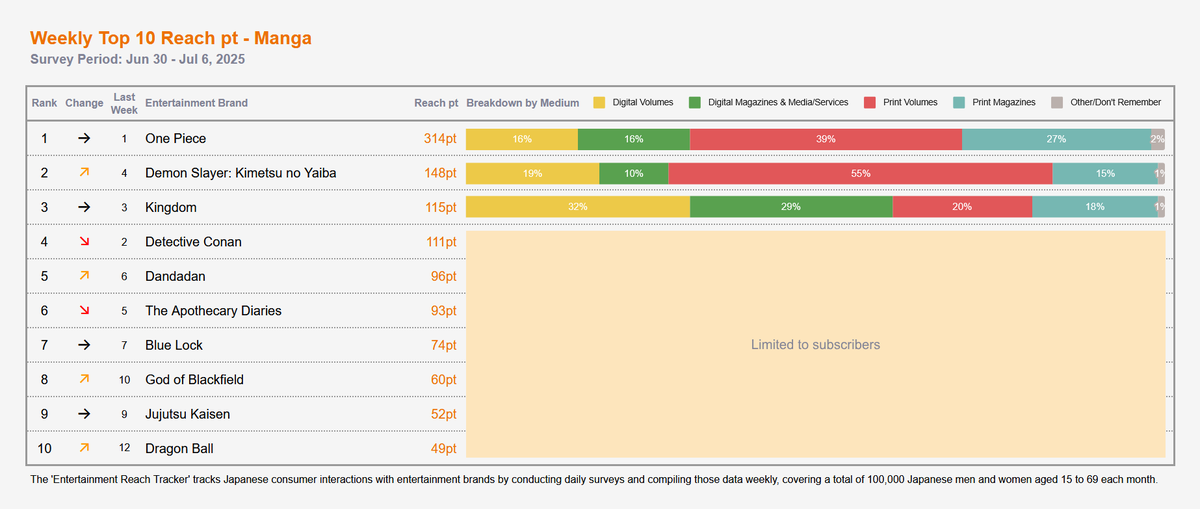Click the Detective Conan brand name

click(x=193, y=242)
